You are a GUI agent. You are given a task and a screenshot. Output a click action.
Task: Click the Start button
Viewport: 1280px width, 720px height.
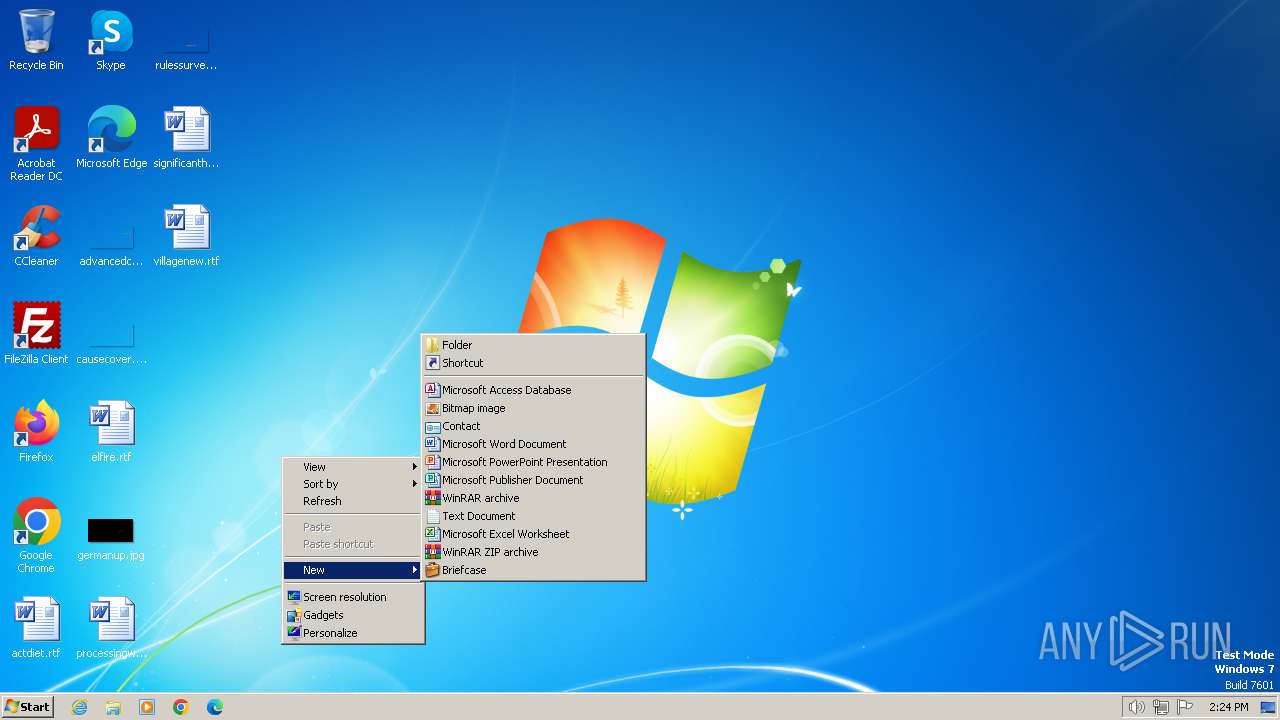28,707
